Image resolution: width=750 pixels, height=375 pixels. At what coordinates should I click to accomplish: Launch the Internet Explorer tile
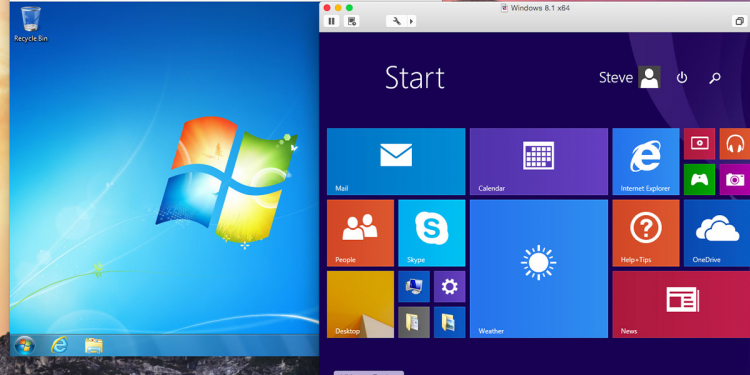point(646,162)
